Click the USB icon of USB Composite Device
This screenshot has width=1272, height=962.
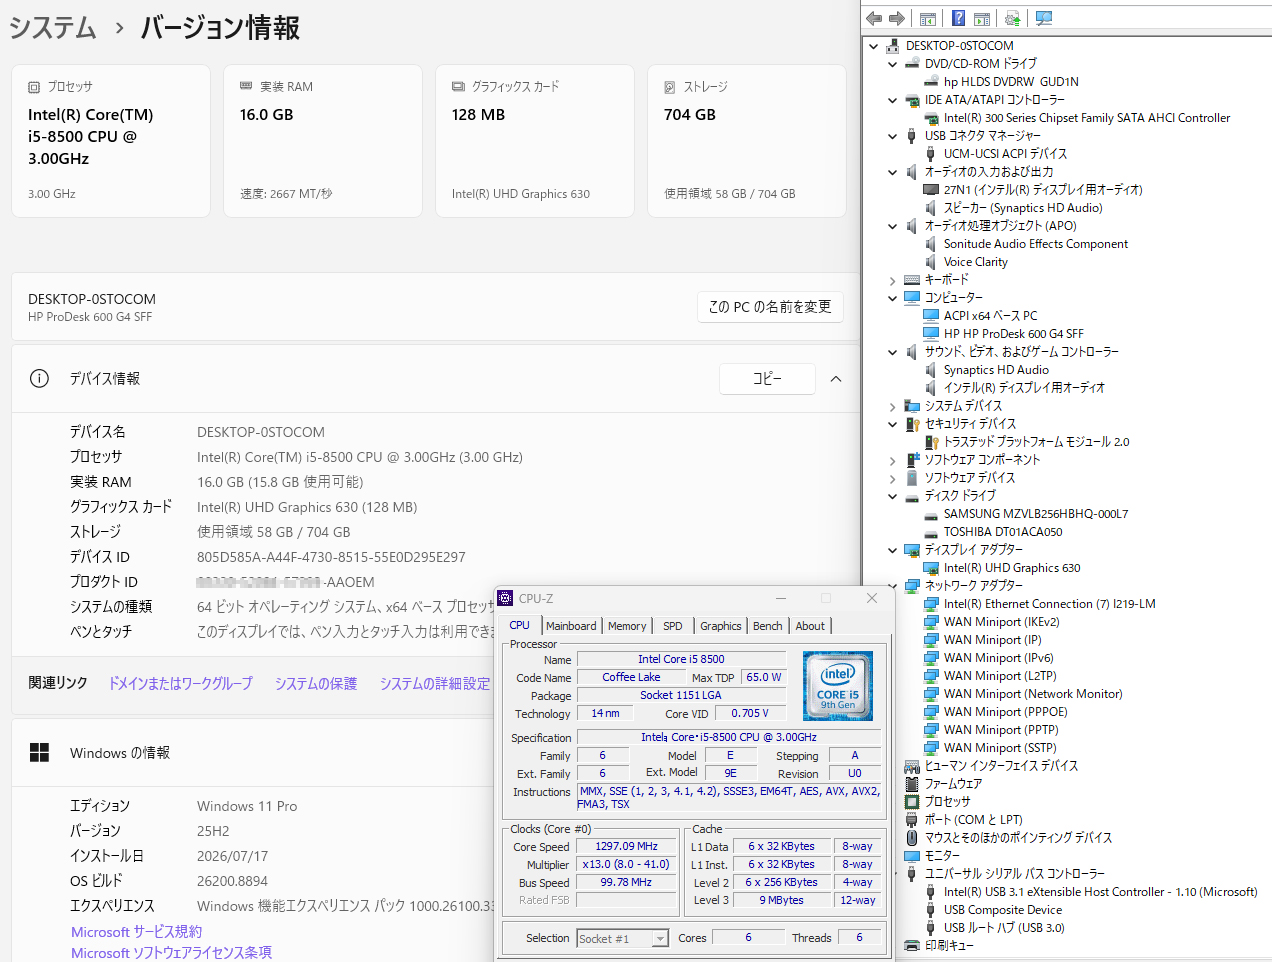[x=931, y=910]
